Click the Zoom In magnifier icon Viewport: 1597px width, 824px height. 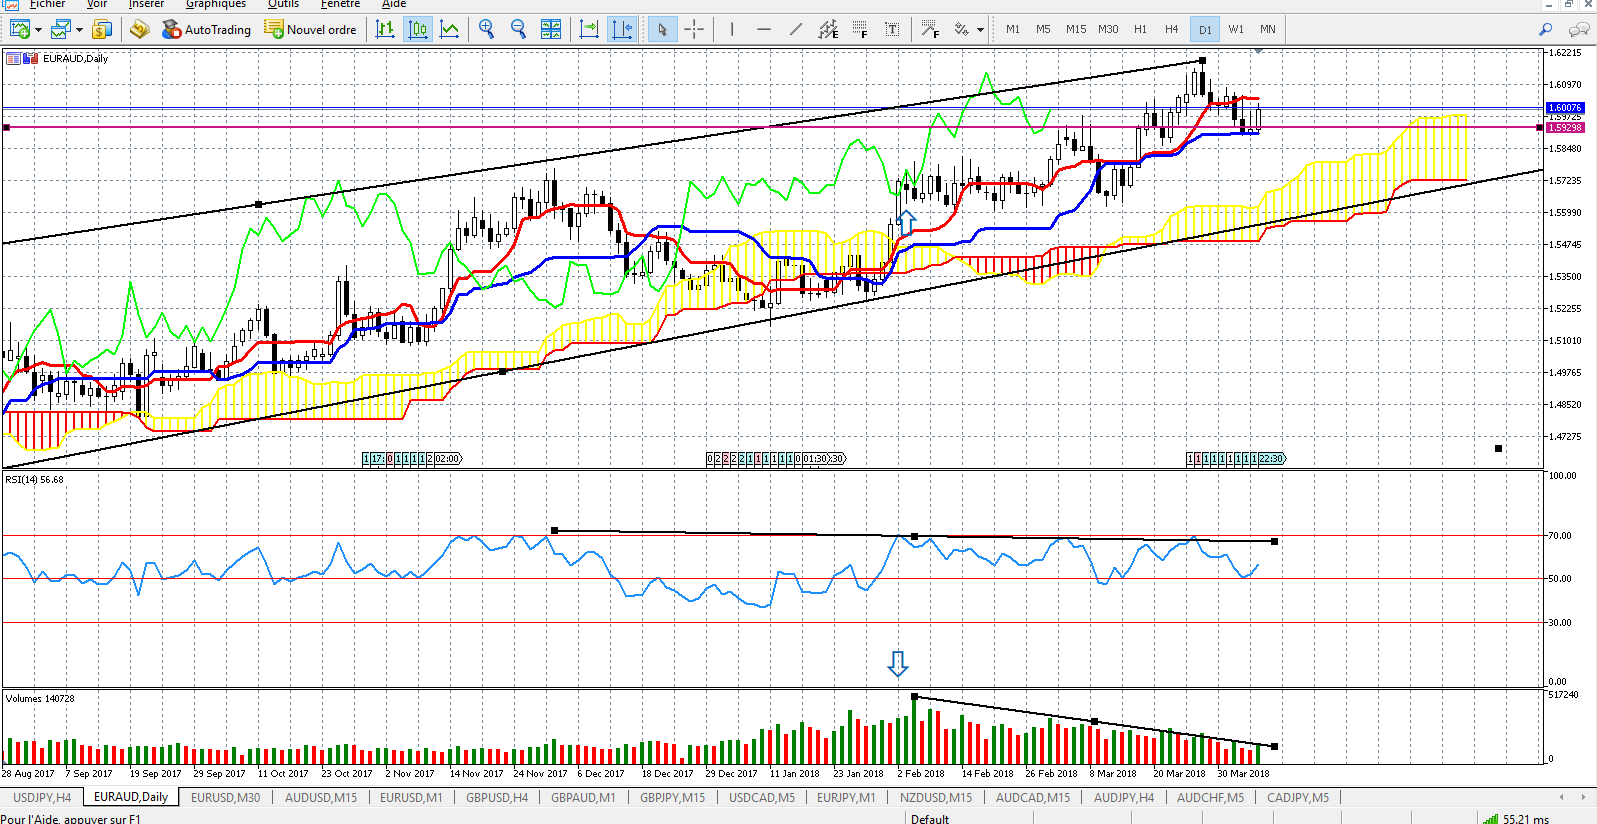[x=486, y=29]
